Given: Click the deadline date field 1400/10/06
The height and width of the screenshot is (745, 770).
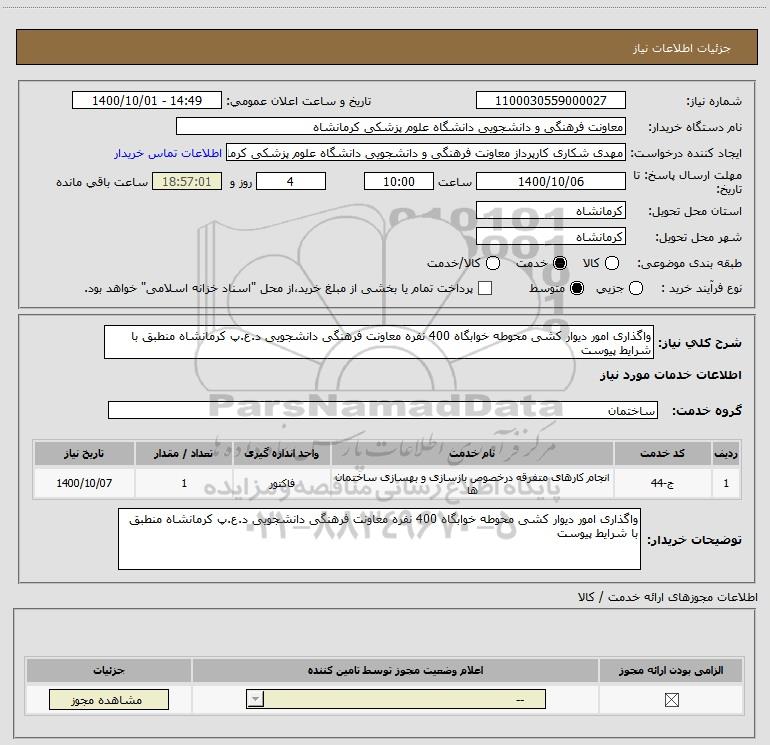Looking at the screenshot, I should (x=550, y=181).
